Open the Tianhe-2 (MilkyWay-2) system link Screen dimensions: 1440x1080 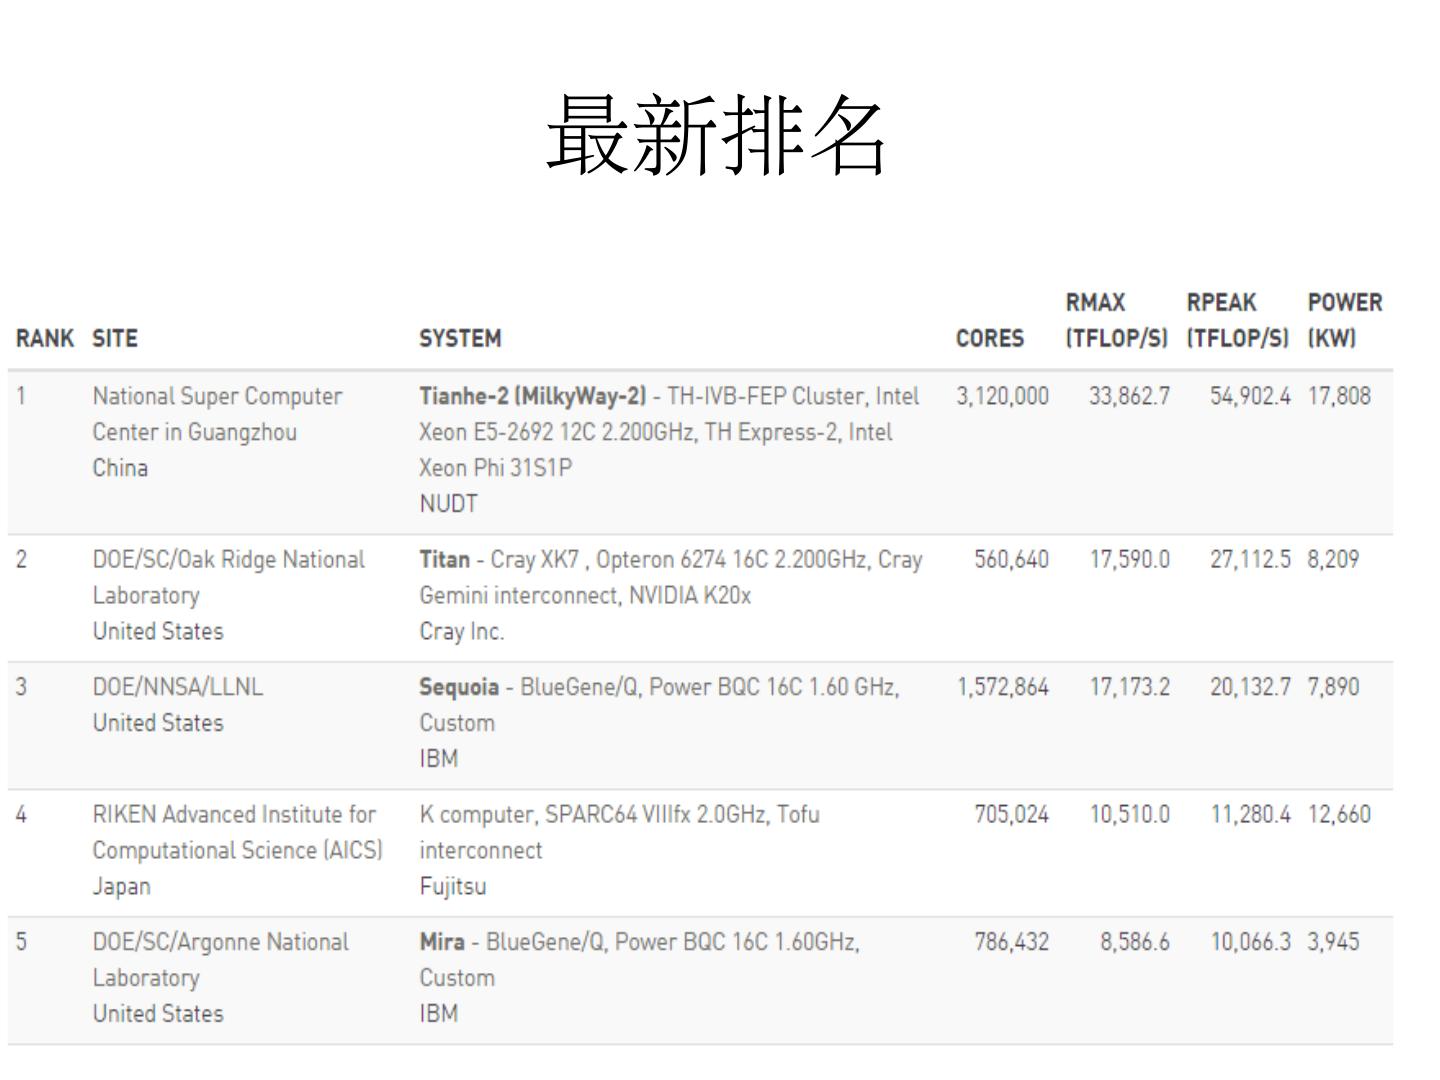tap(532, 397)
